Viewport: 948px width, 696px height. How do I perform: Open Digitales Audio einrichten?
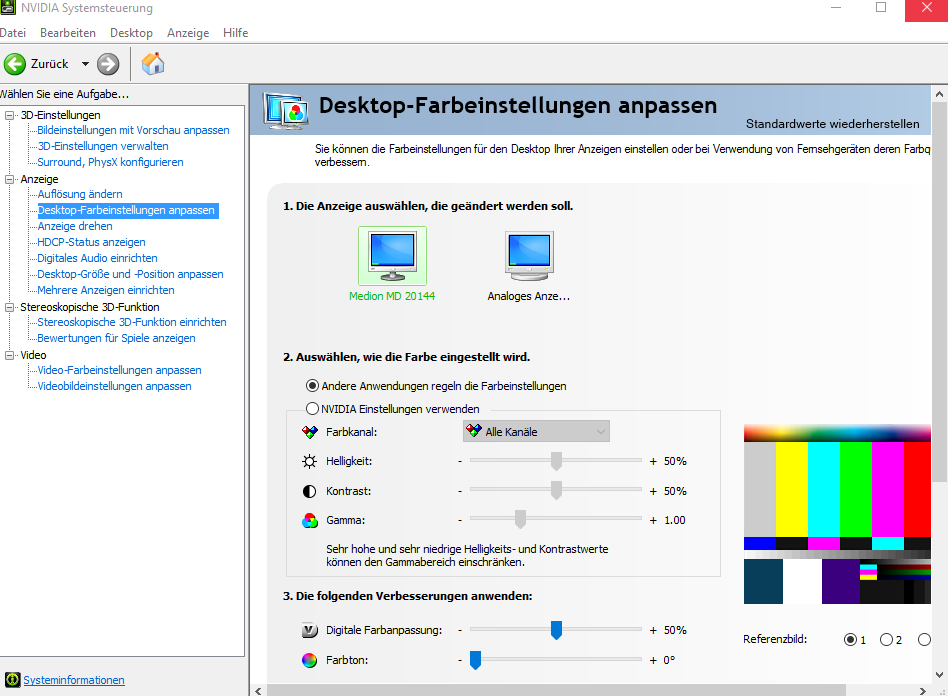[x=97, y=258]
